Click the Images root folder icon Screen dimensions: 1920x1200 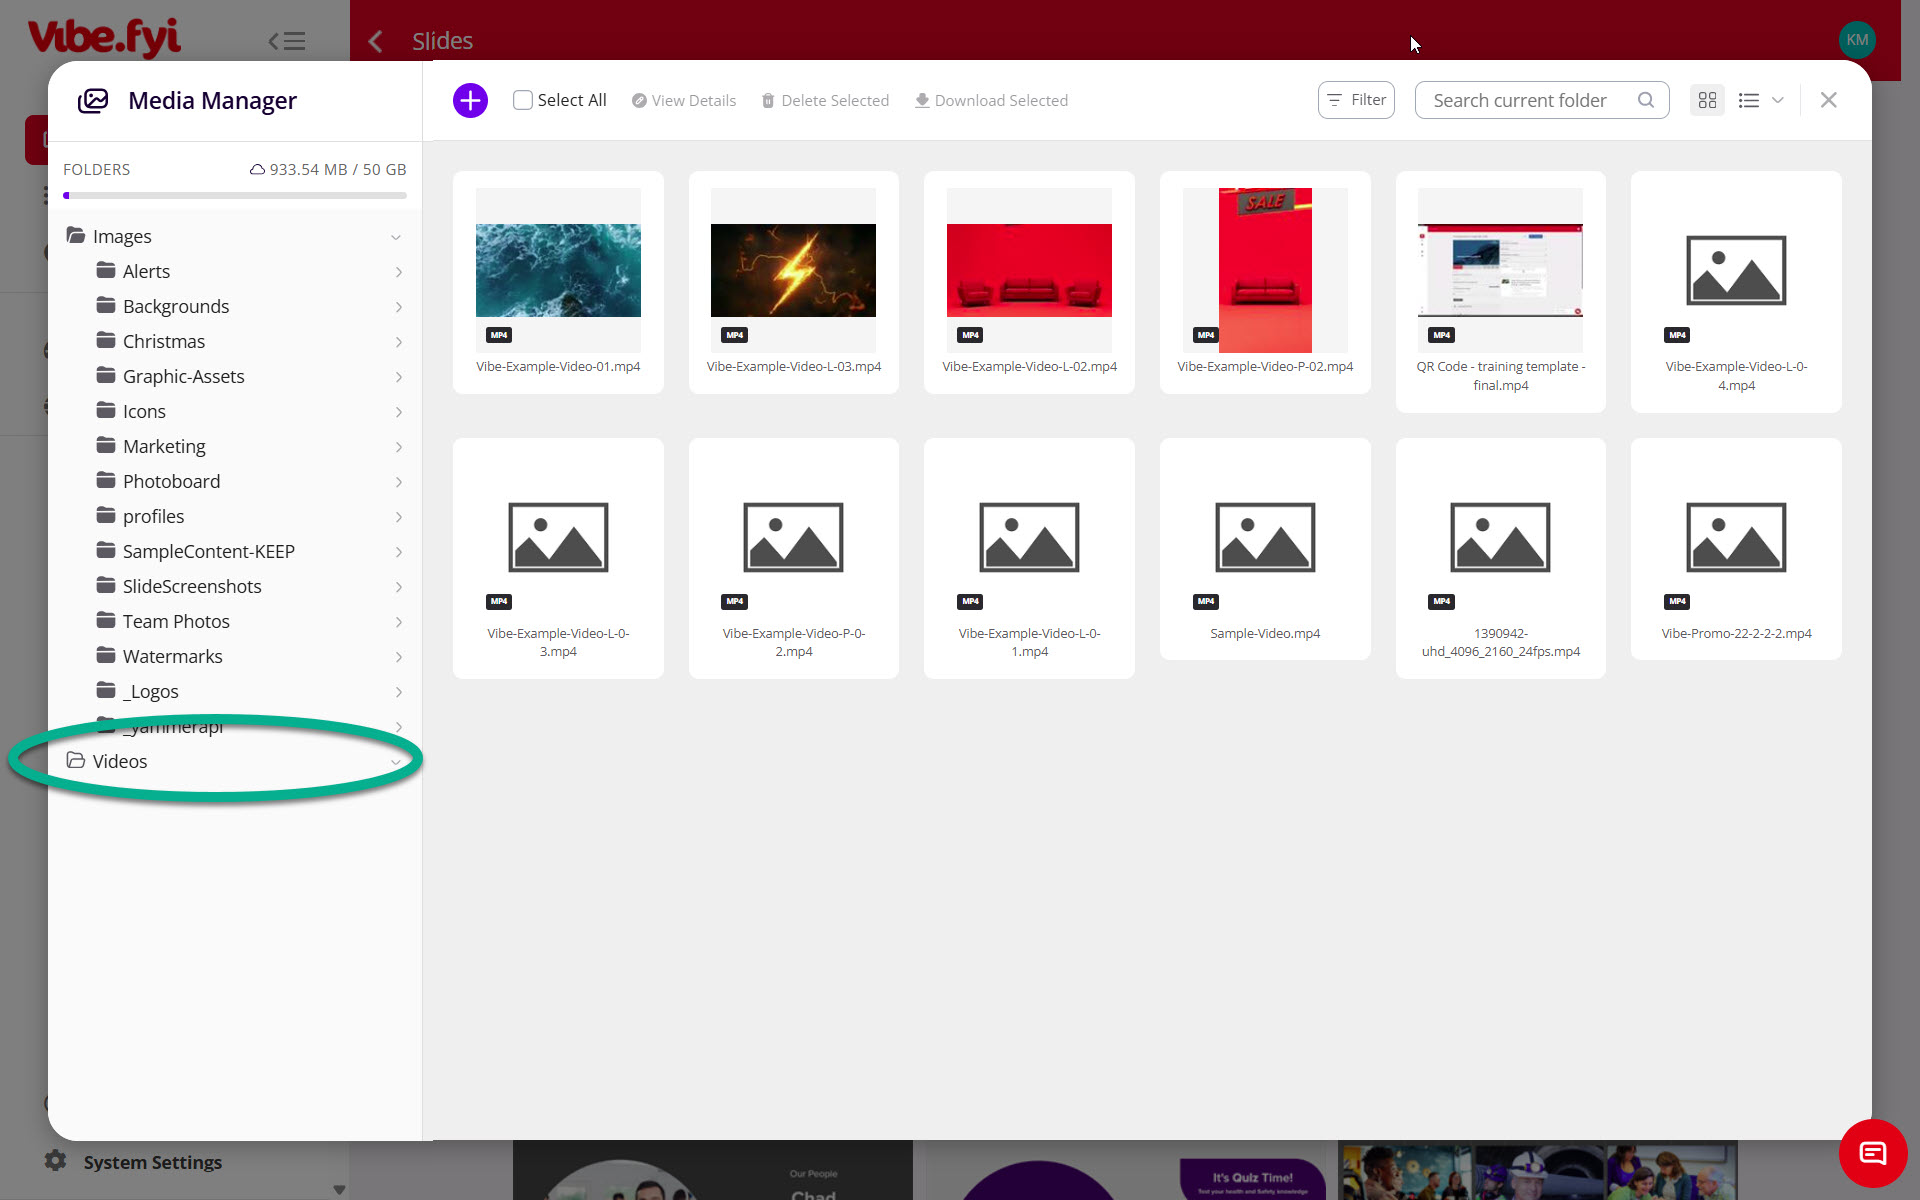[x=76, y=235]
